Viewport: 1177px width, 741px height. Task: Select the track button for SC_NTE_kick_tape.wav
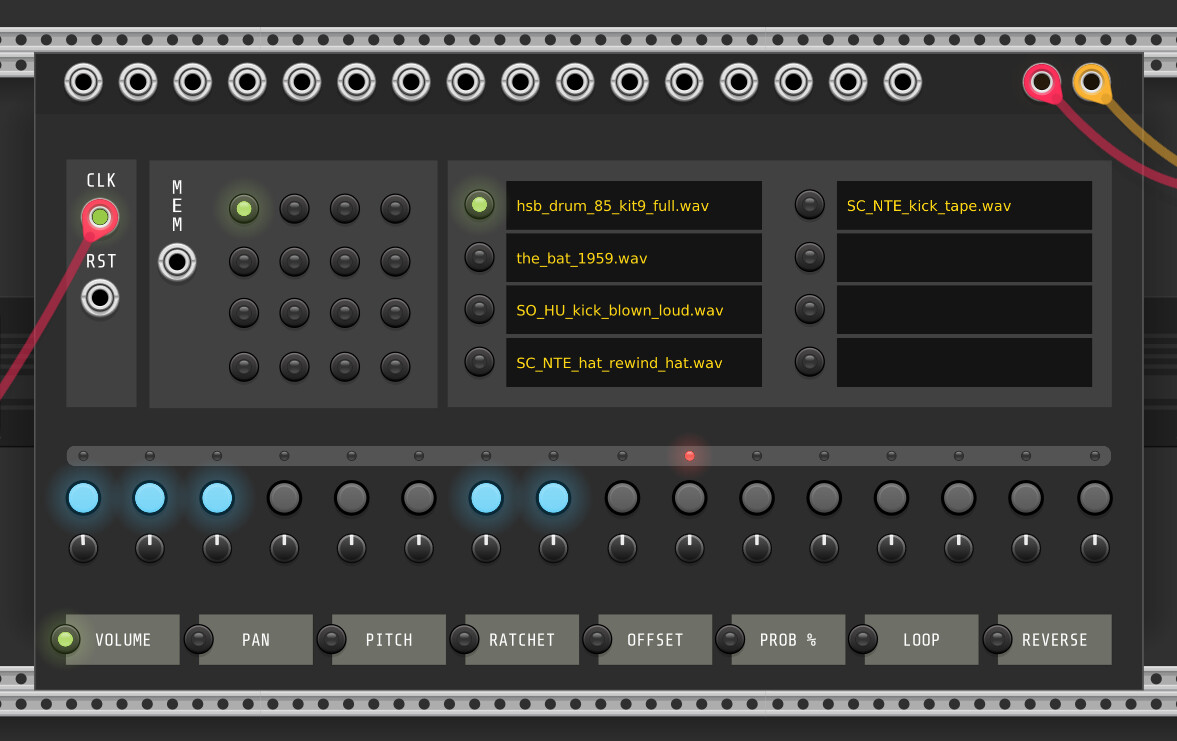809,205
